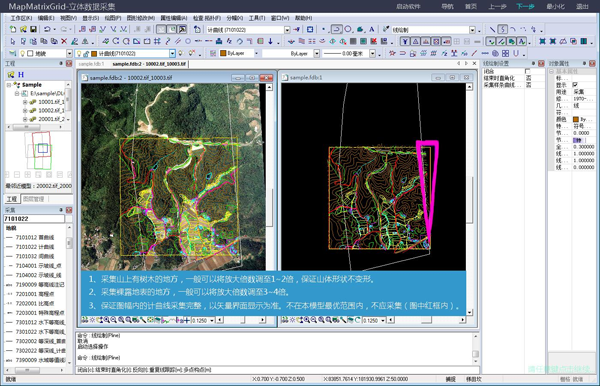Screen dimensions: 600x386
Task: Click the 下一步 button in header
Action: pyautogui.click(x=525, y=7)
